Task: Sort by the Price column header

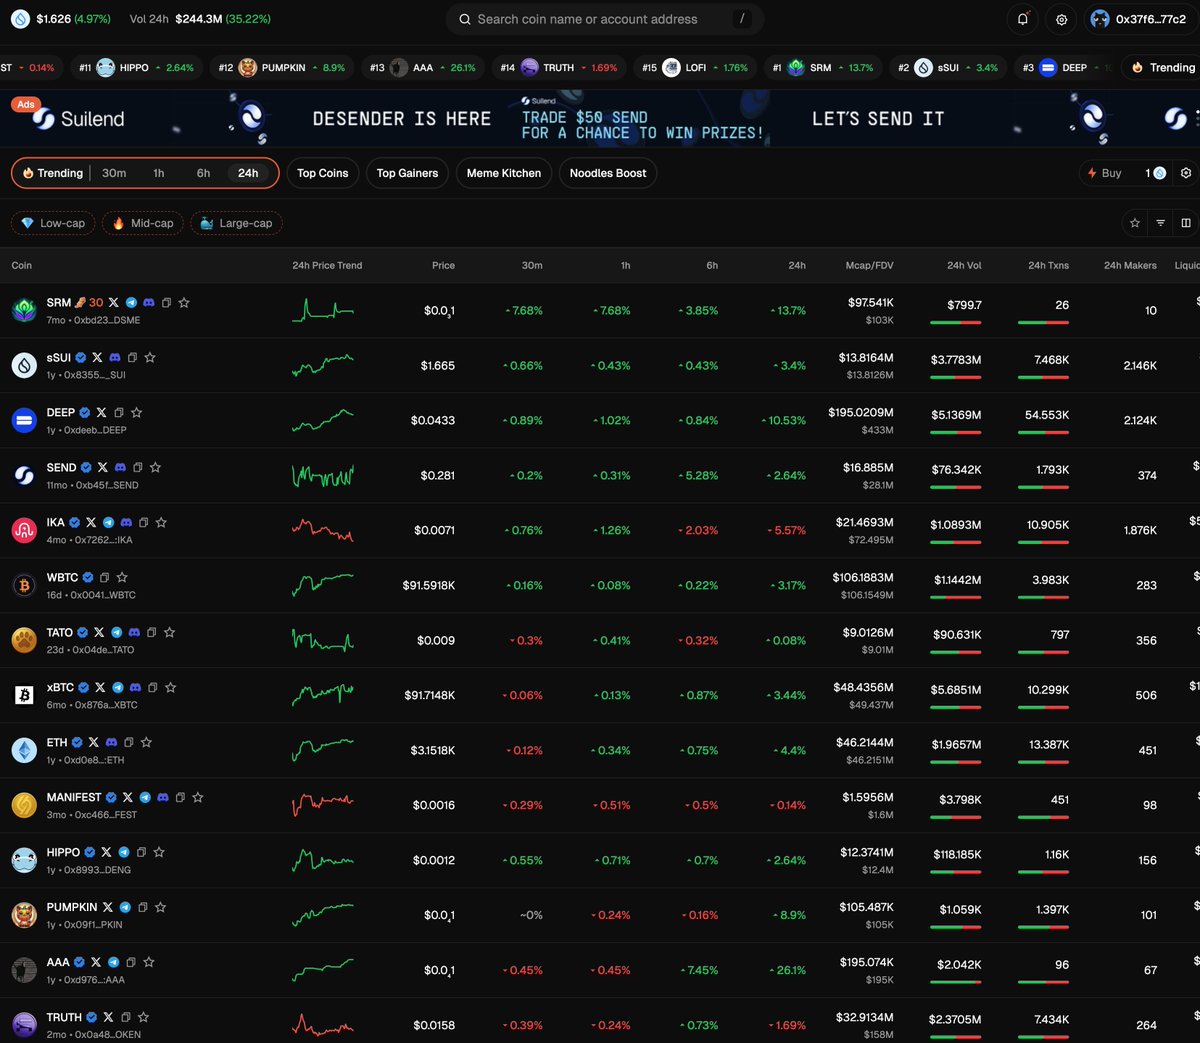Action: [443, 265]
